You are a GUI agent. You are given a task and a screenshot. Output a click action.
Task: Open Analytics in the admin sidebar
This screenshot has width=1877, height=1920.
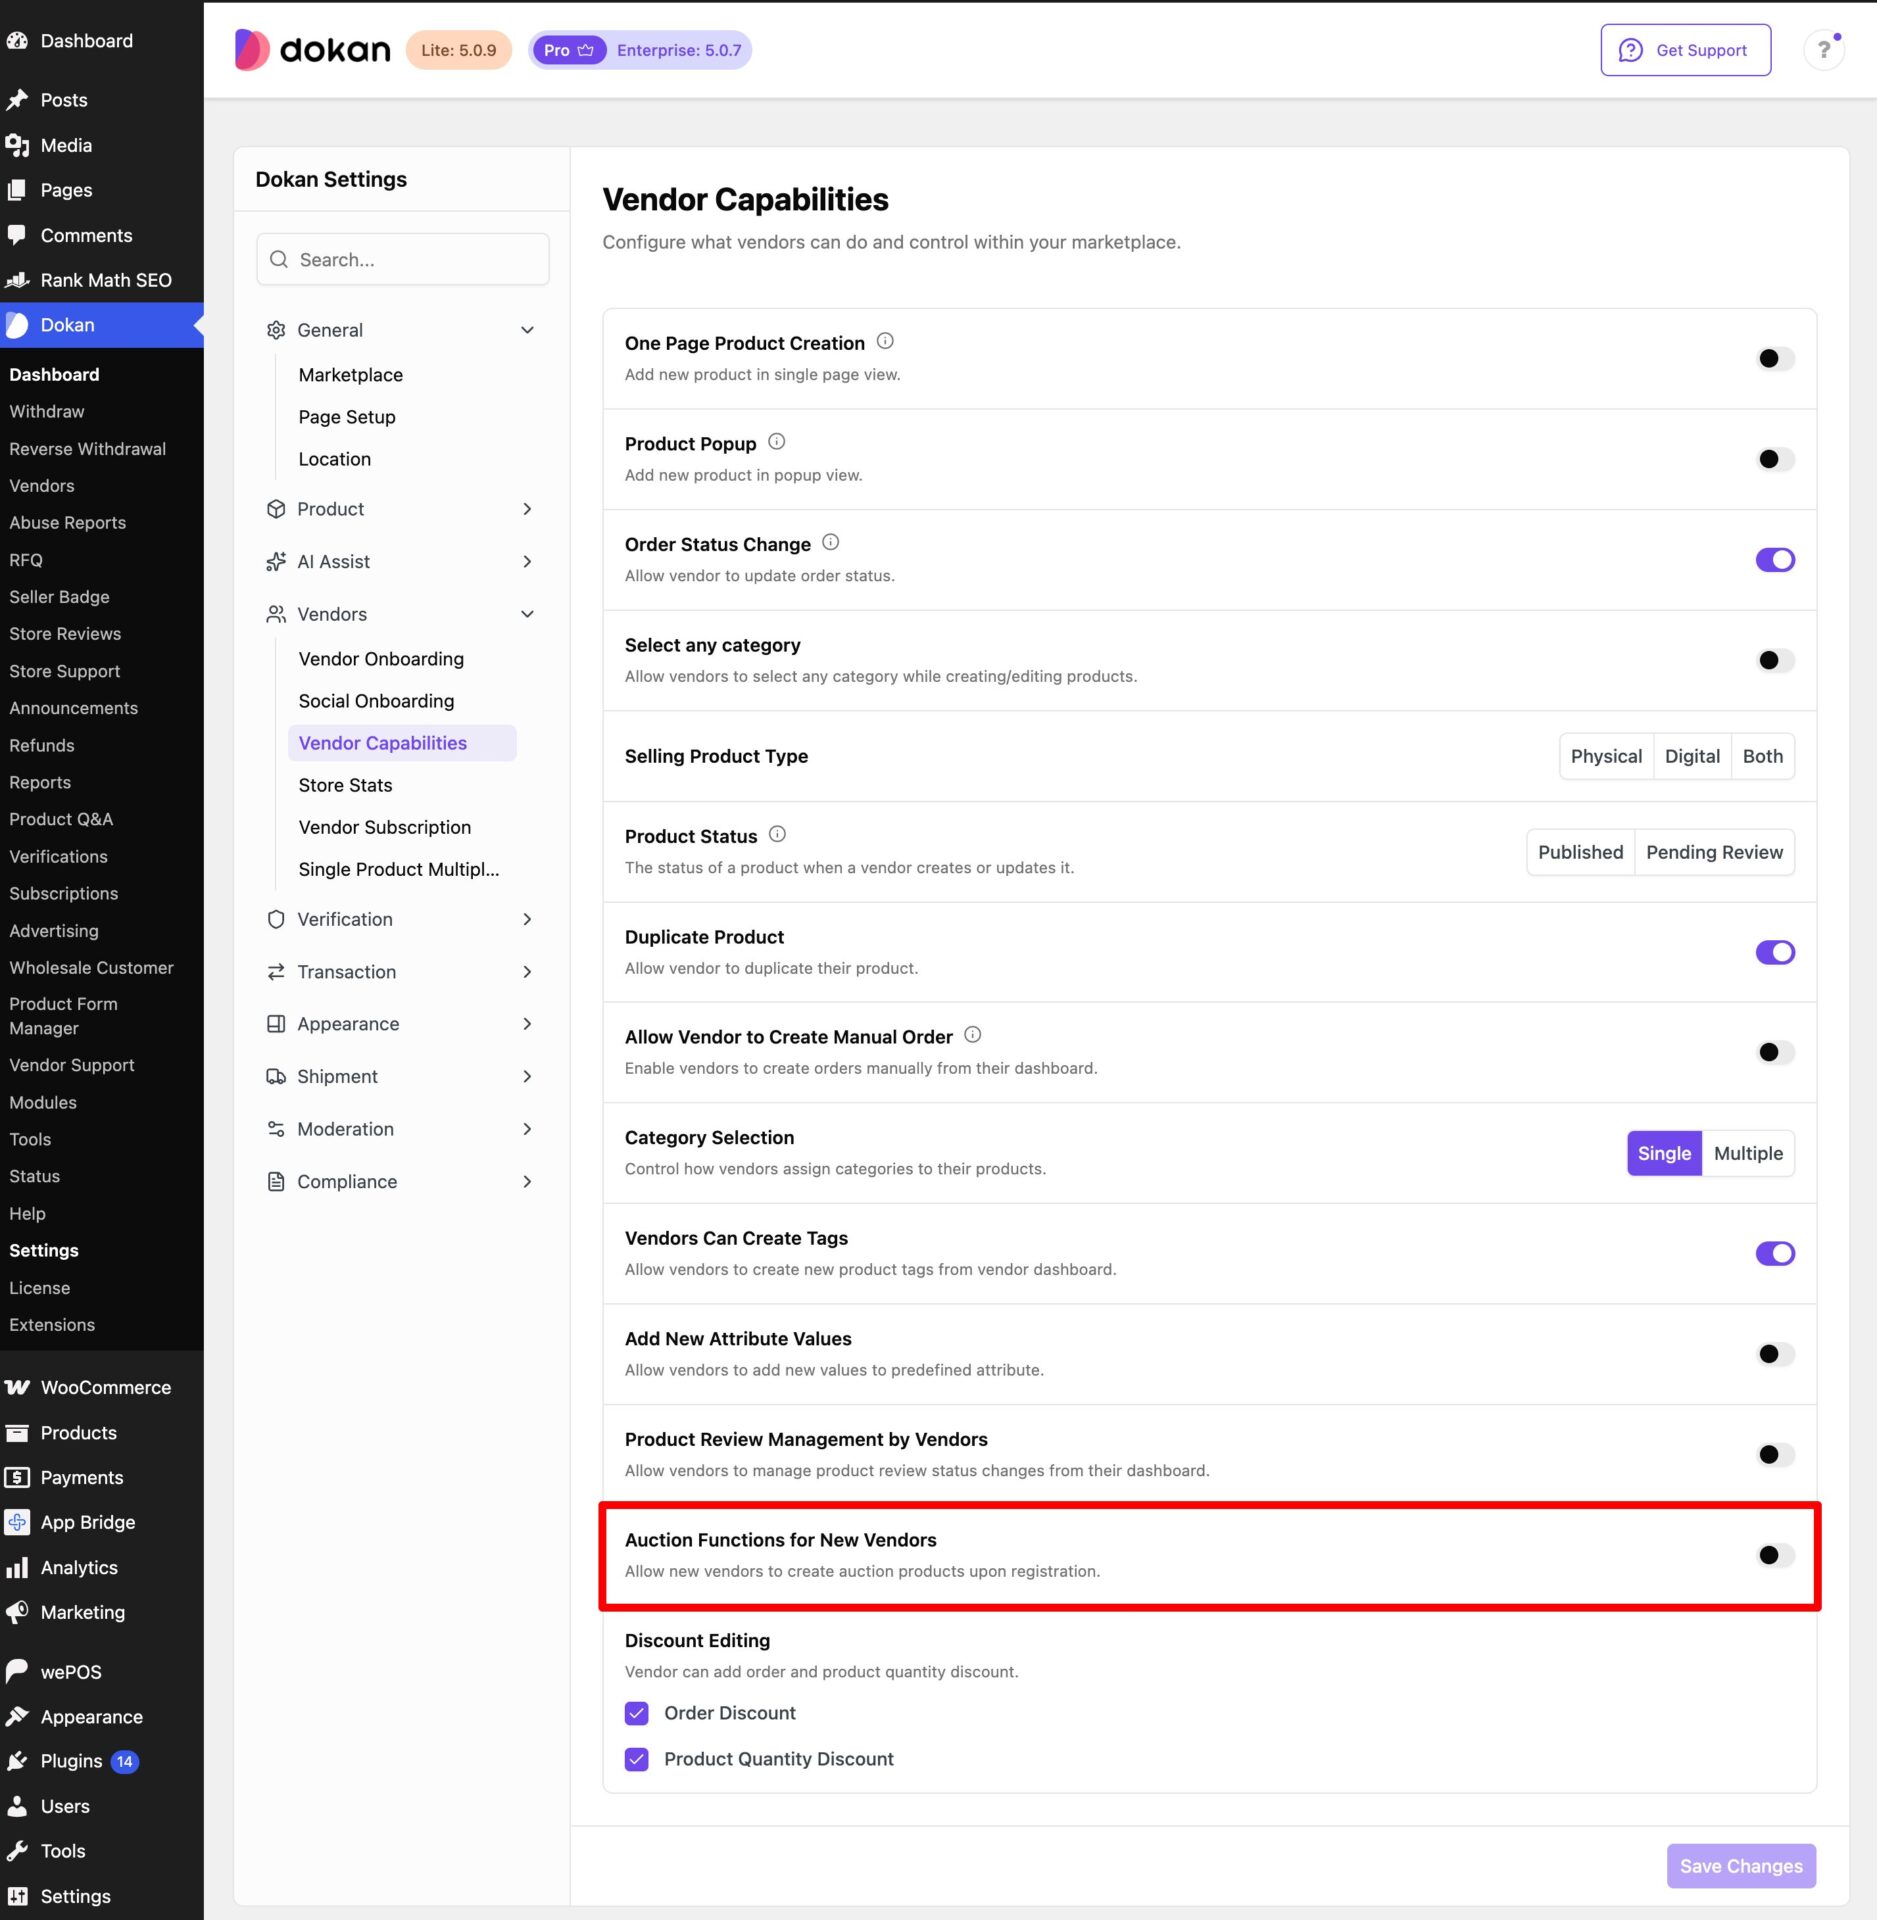[x=101, y=1567]
